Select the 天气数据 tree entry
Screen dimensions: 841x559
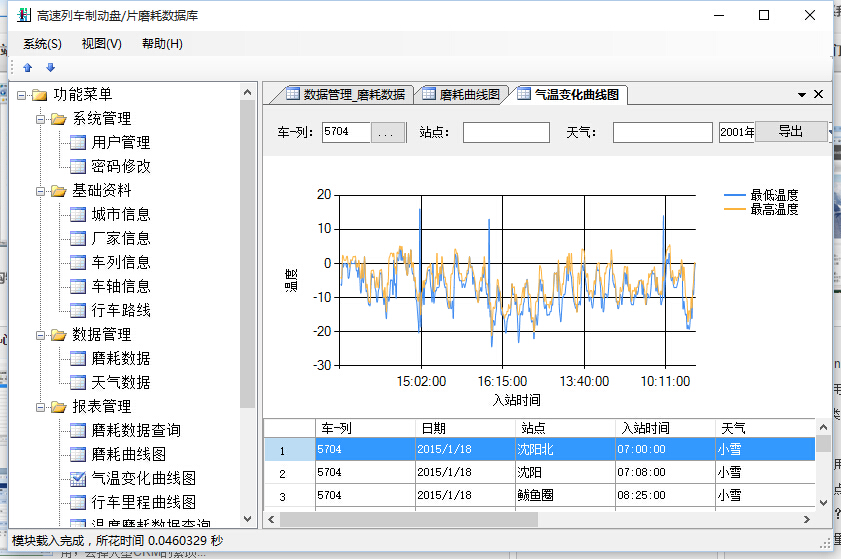(x=120, y=382)
